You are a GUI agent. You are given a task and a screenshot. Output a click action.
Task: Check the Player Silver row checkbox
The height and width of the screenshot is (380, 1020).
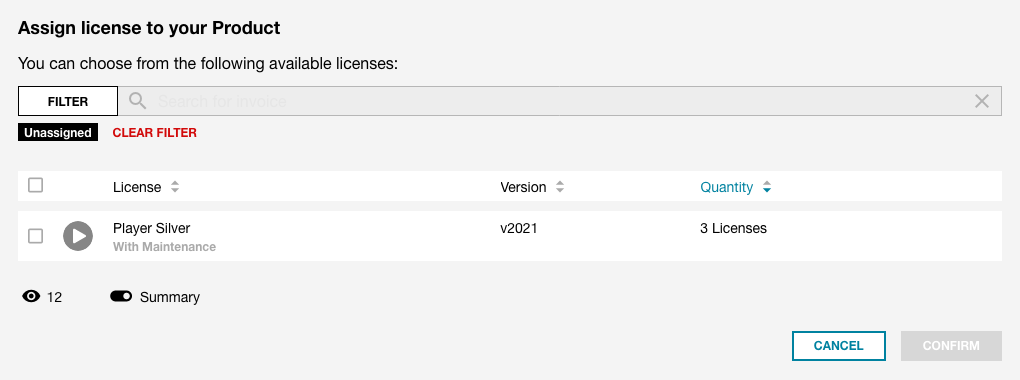(36, 236)
